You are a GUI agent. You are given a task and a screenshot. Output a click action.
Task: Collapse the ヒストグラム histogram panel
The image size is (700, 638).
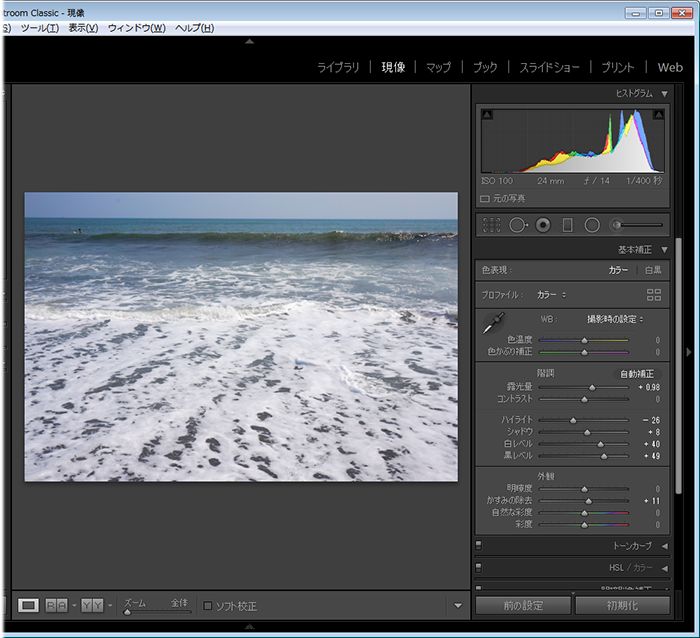(664, 93)
